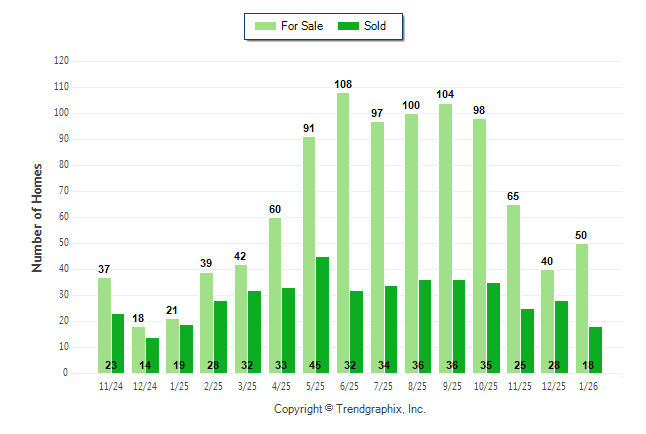This screenshot has width=646, height=434.
Task: Click the Sold legend color swatch
Action: click(350, 26)
